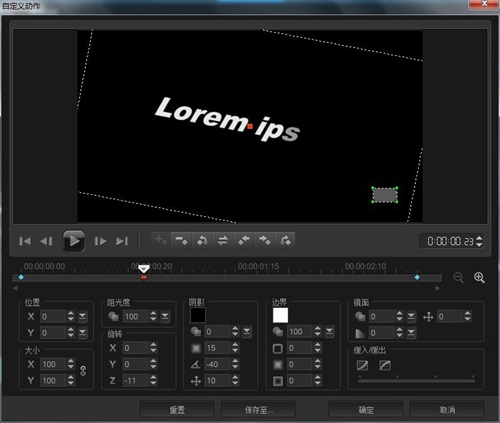Select the end keyframe diamond on timeline
Image resolution: width=500 pixels, height=423 pixels.
(417, 277)
